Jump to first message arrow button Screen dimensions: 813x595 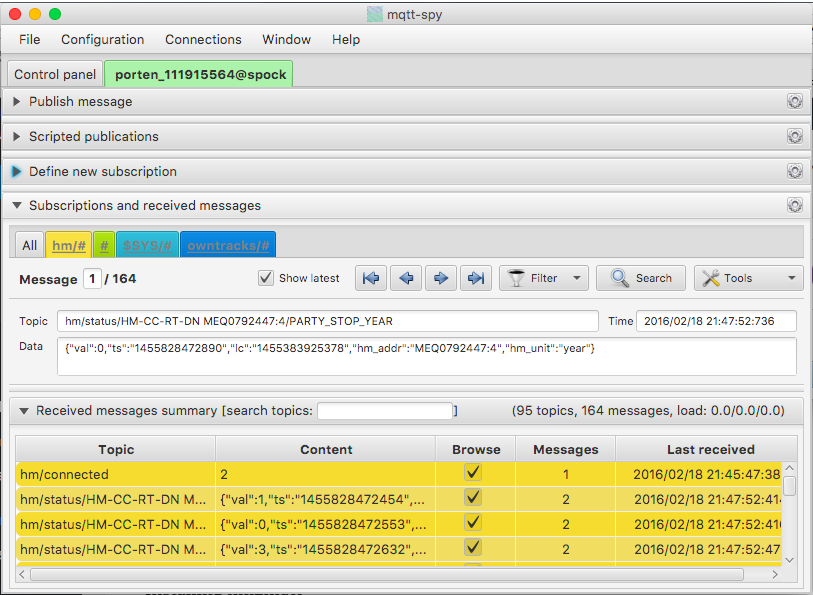(371, 278)
